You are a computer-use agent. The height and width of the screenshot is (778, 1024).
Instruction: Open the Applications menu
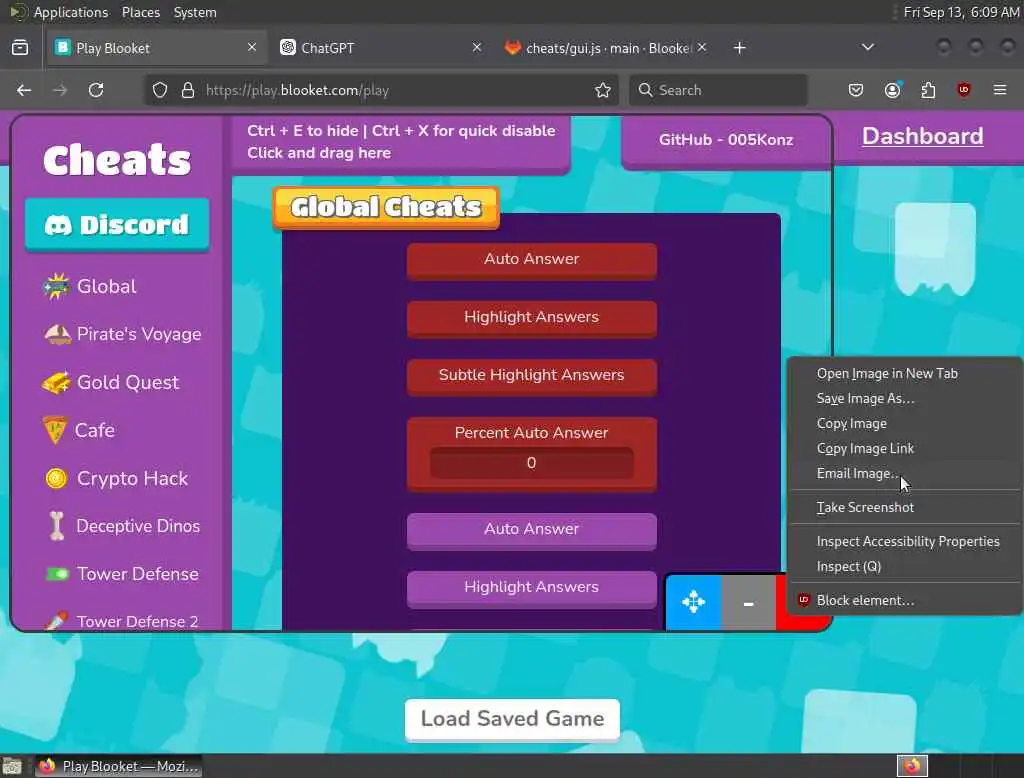point(59,12)
